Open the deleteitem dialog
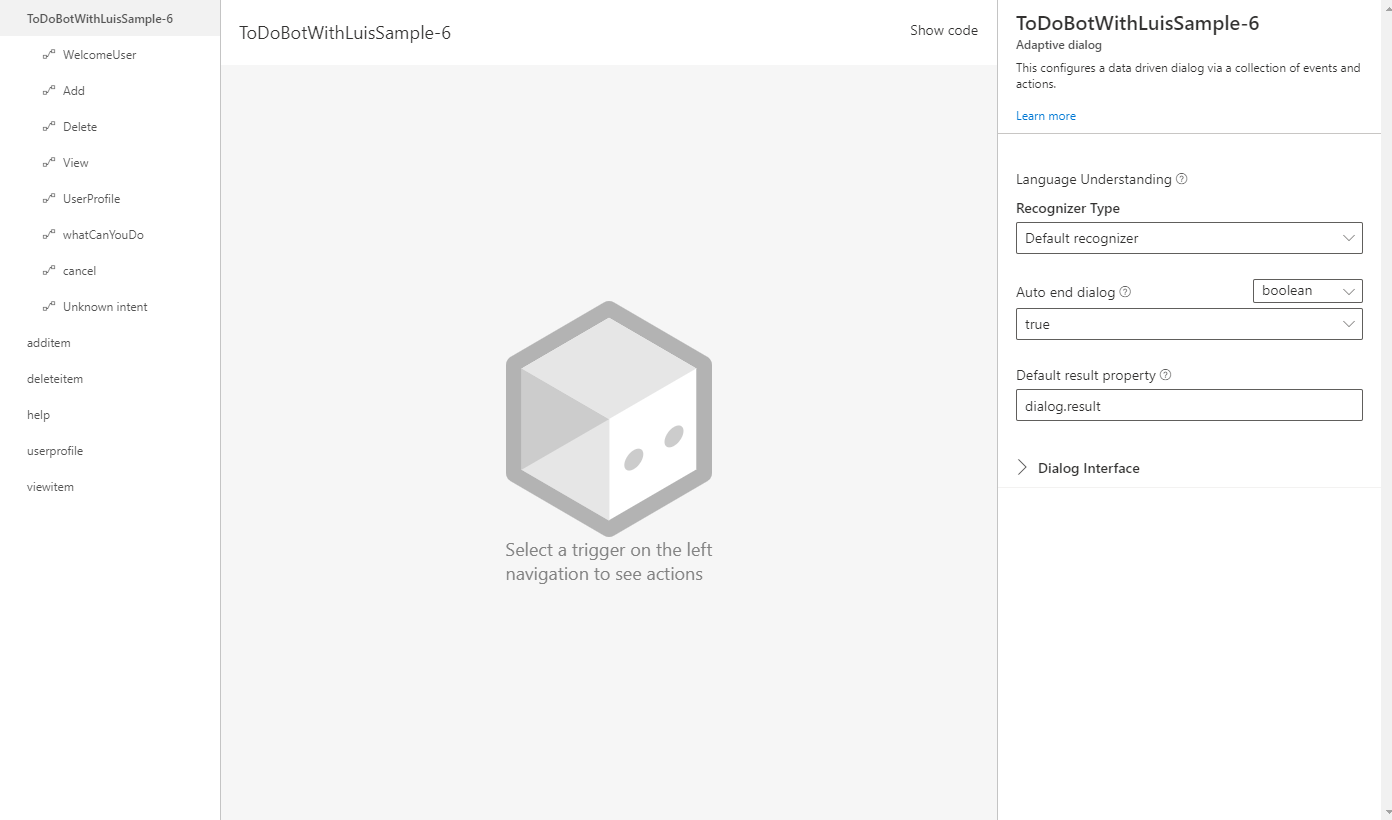 click(x=110, y=379)
